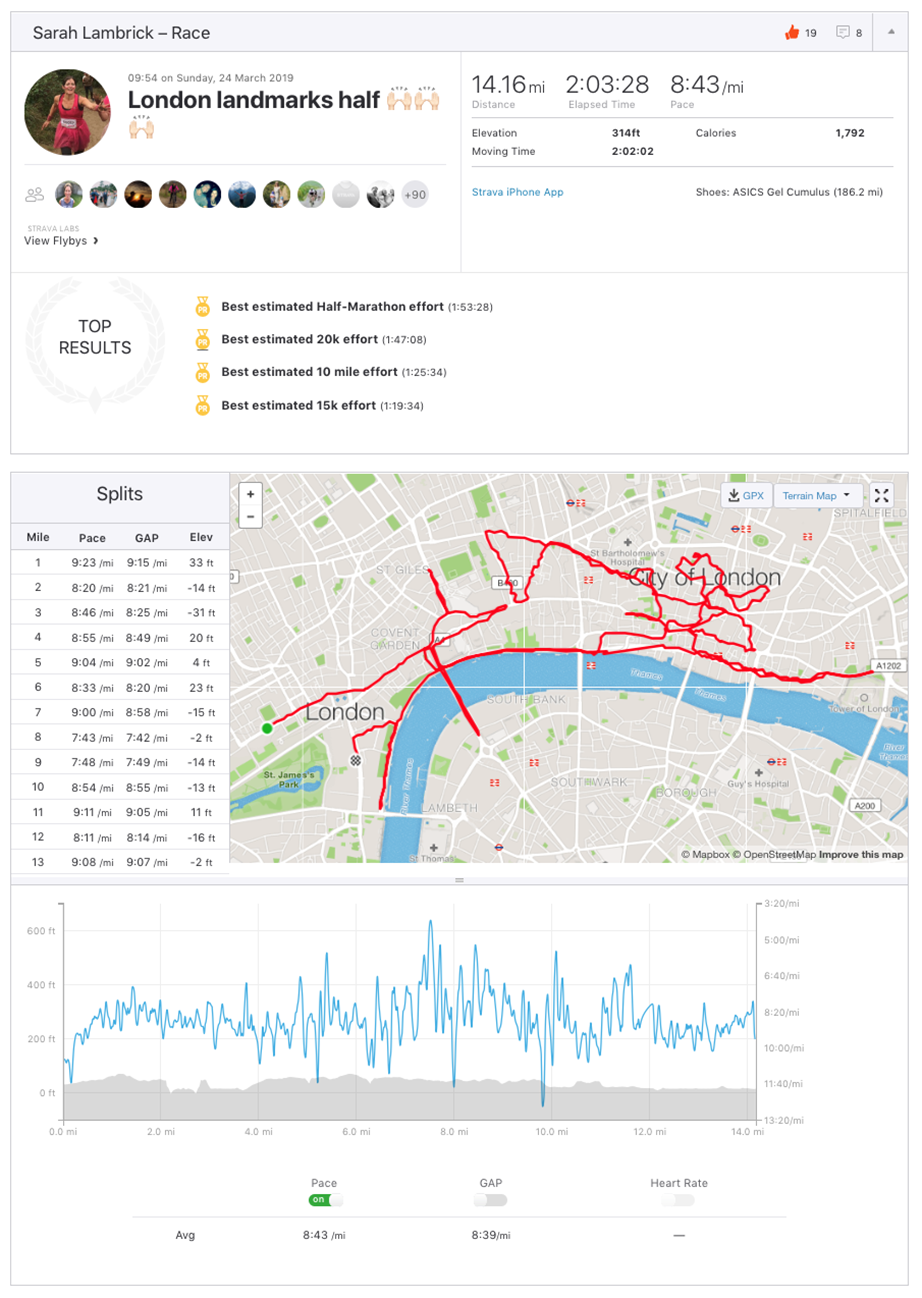Click the PR medal beside Half-Marathon effort
Viewport: 922px width, 1298px height.
coord(202,306)
